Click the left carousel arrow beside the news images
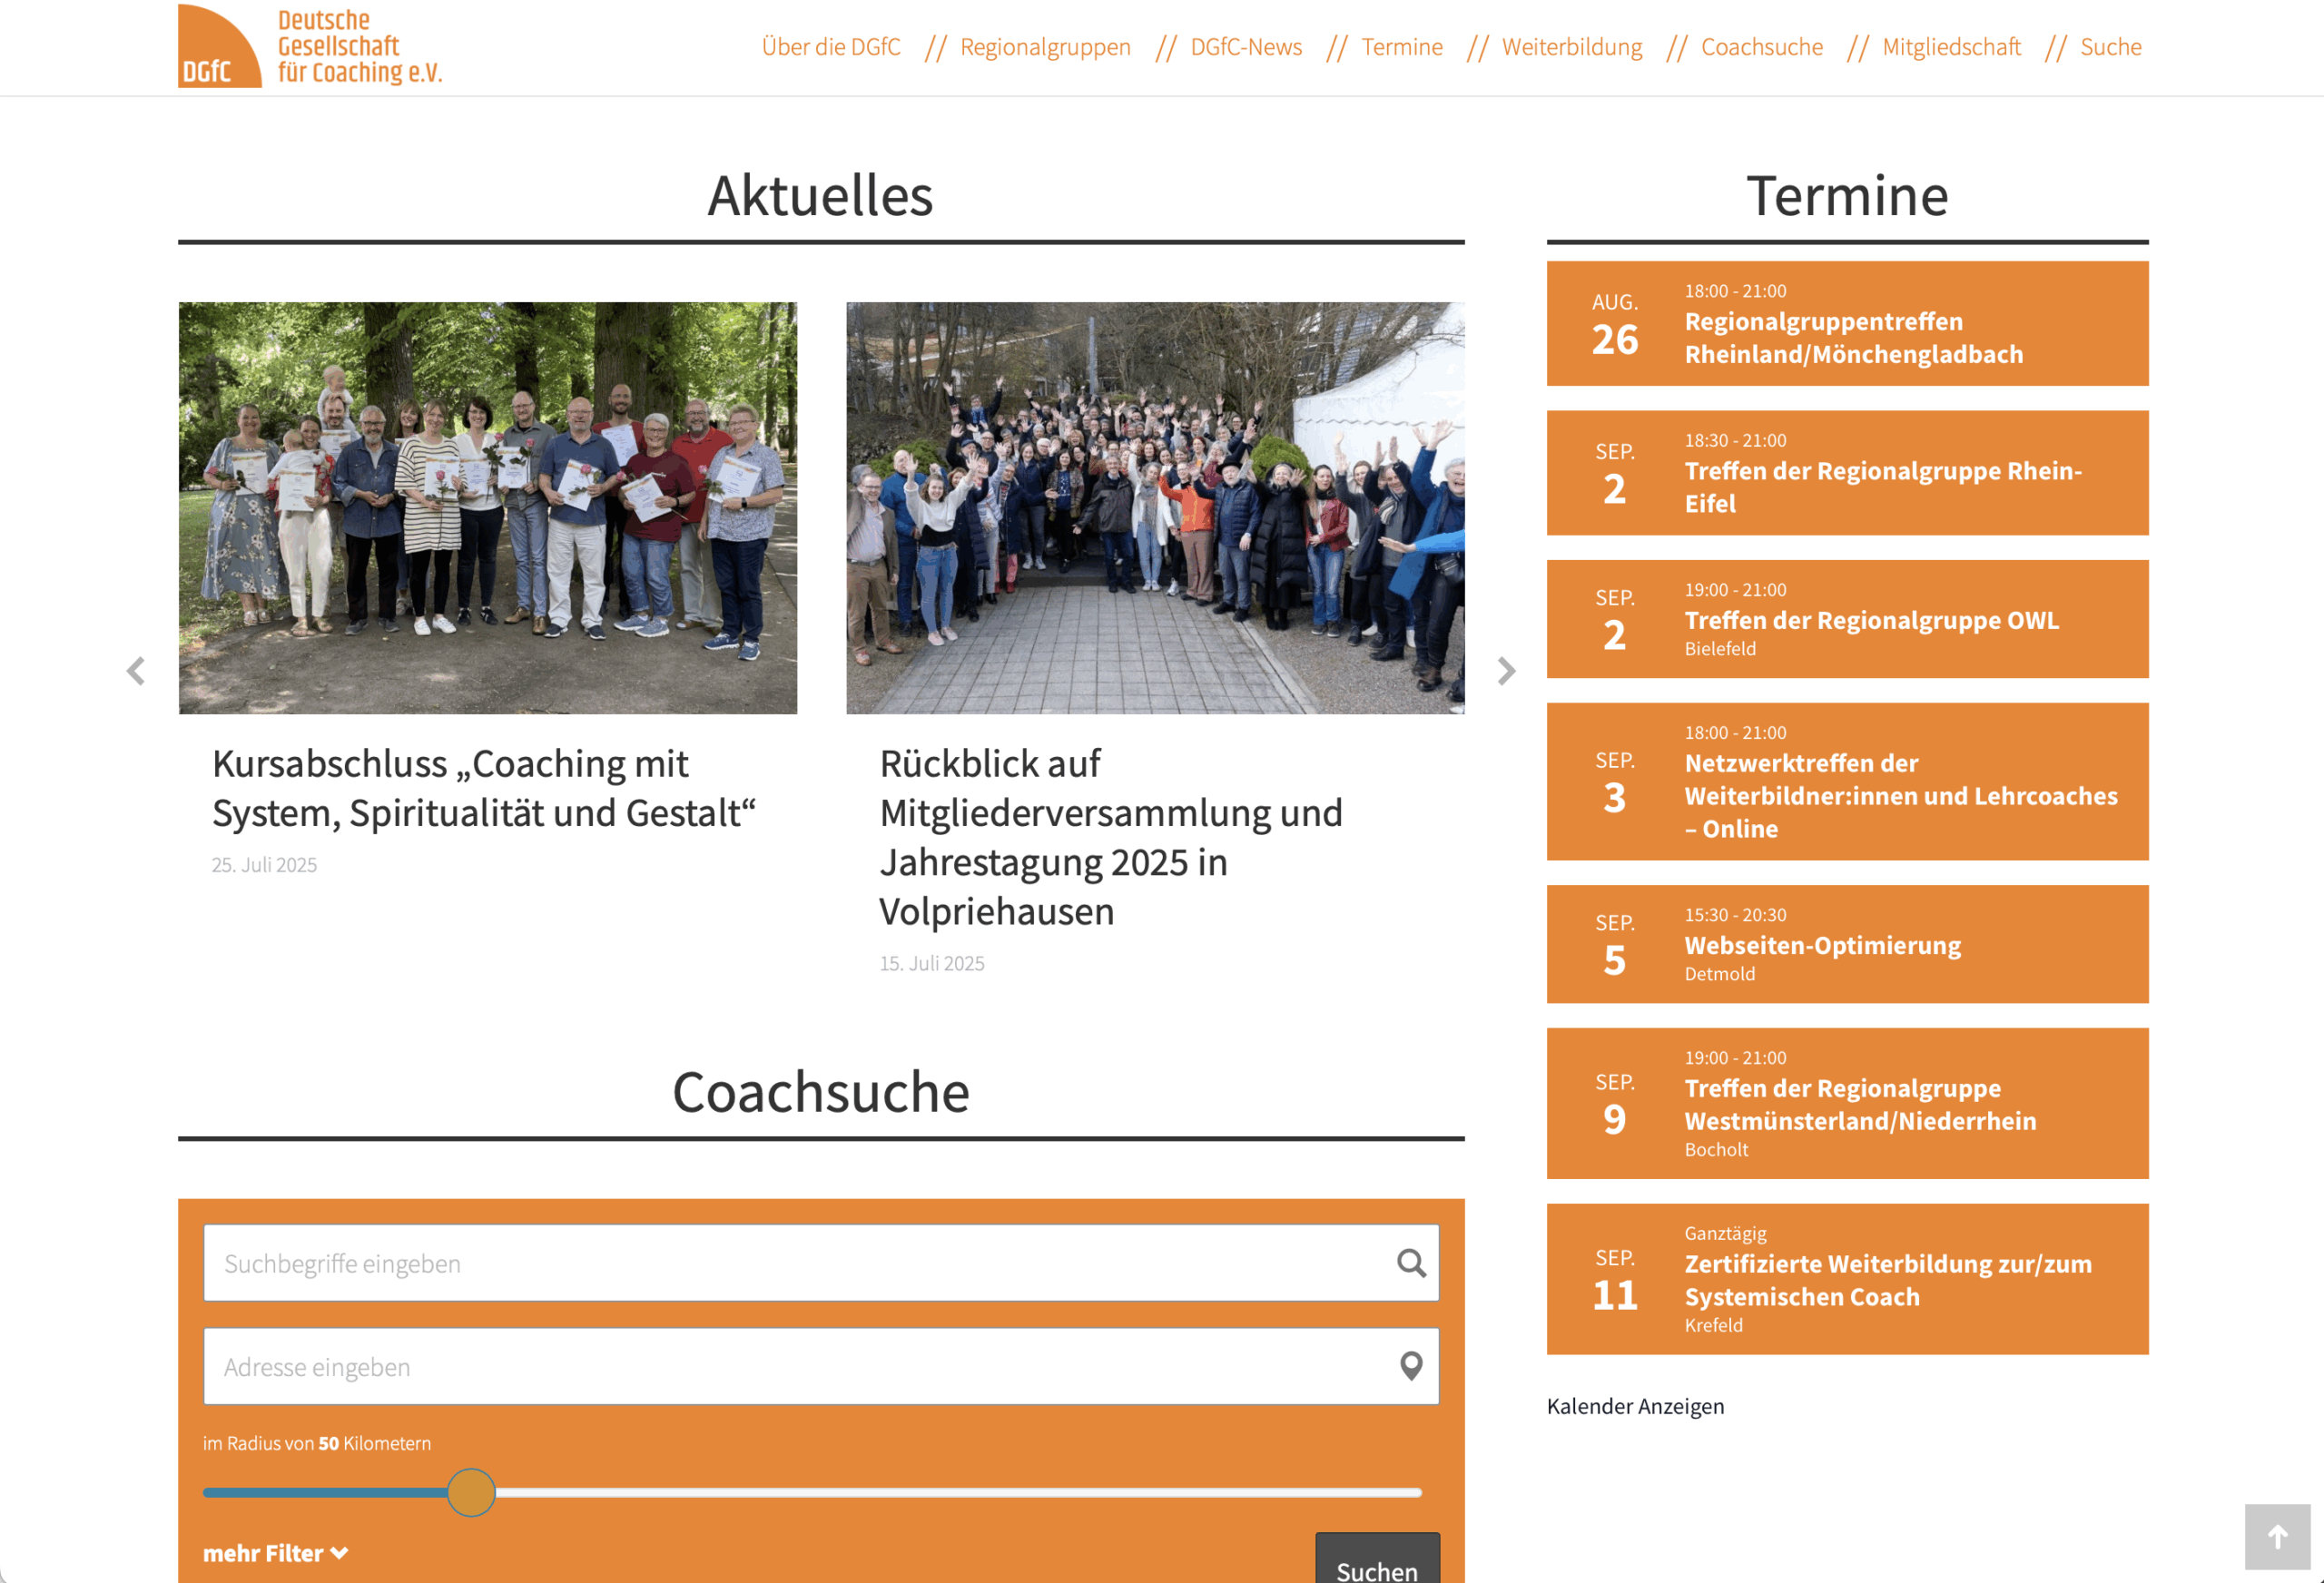 tap(137, 671)
